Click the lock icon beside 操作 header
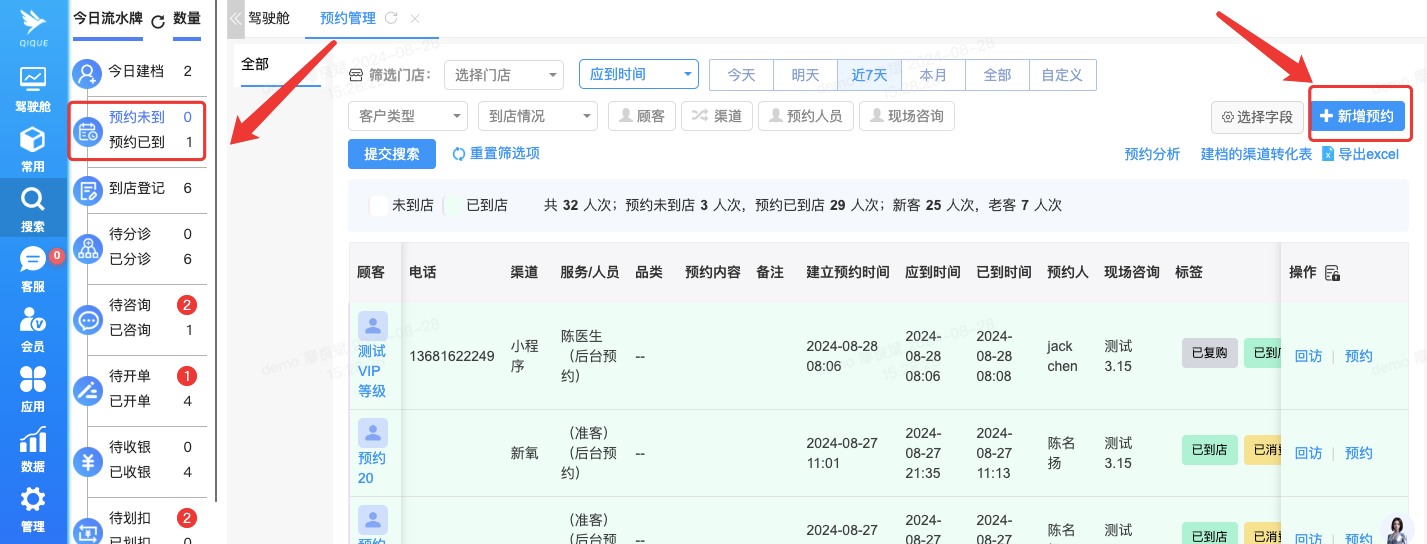This screenshot has width=1427, height=544. pos(1332,273)
